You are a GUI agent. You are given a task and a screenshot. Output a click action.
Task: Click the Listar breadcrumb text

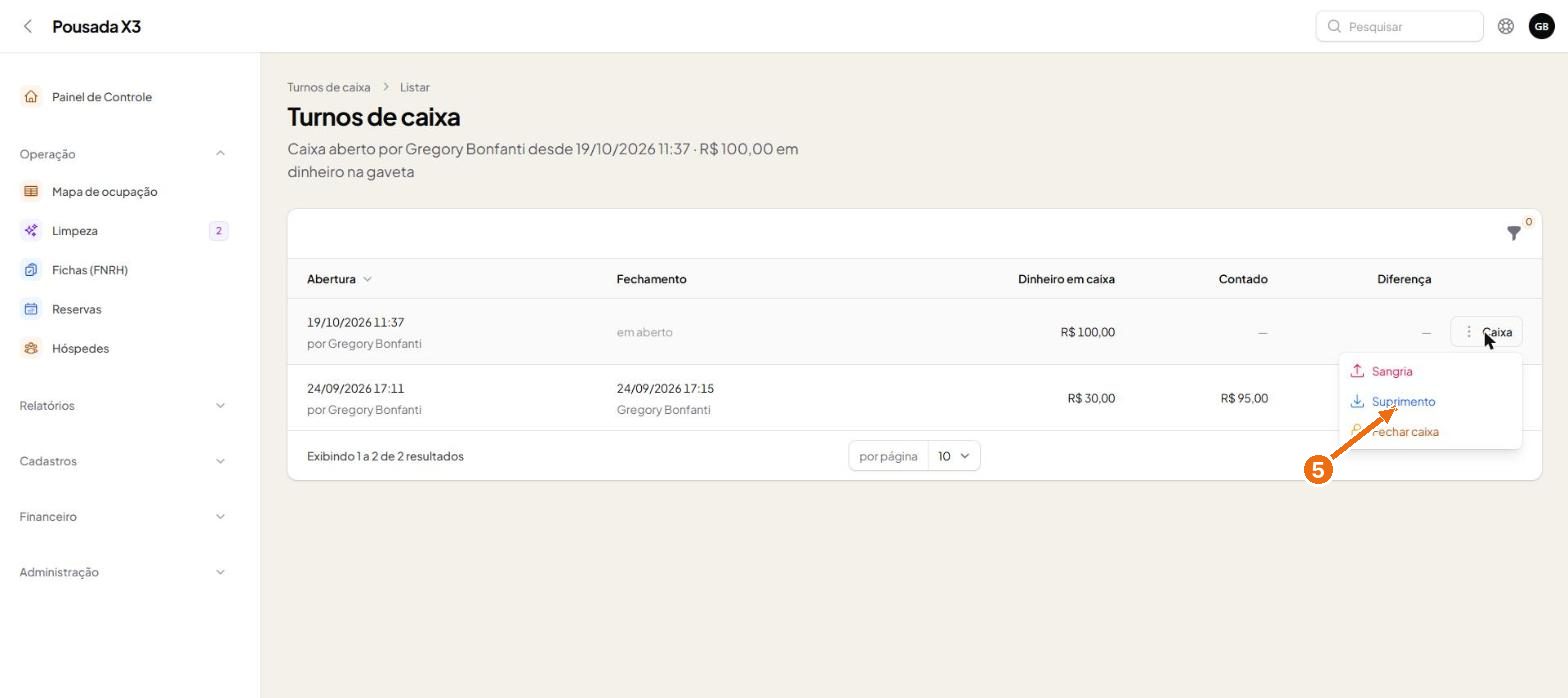point(415,87)
